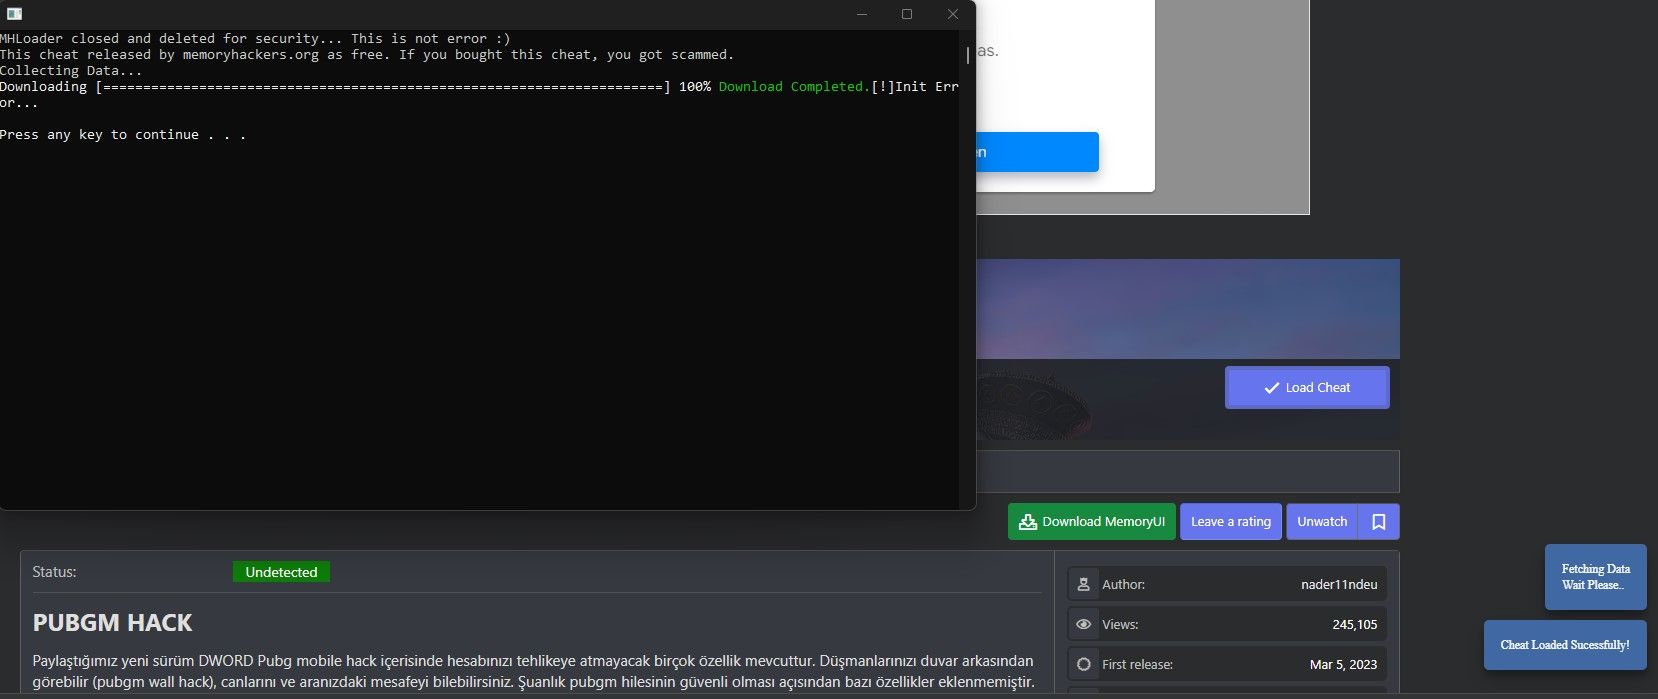
Task: Click the console window app icon
Action: point(15,14)
